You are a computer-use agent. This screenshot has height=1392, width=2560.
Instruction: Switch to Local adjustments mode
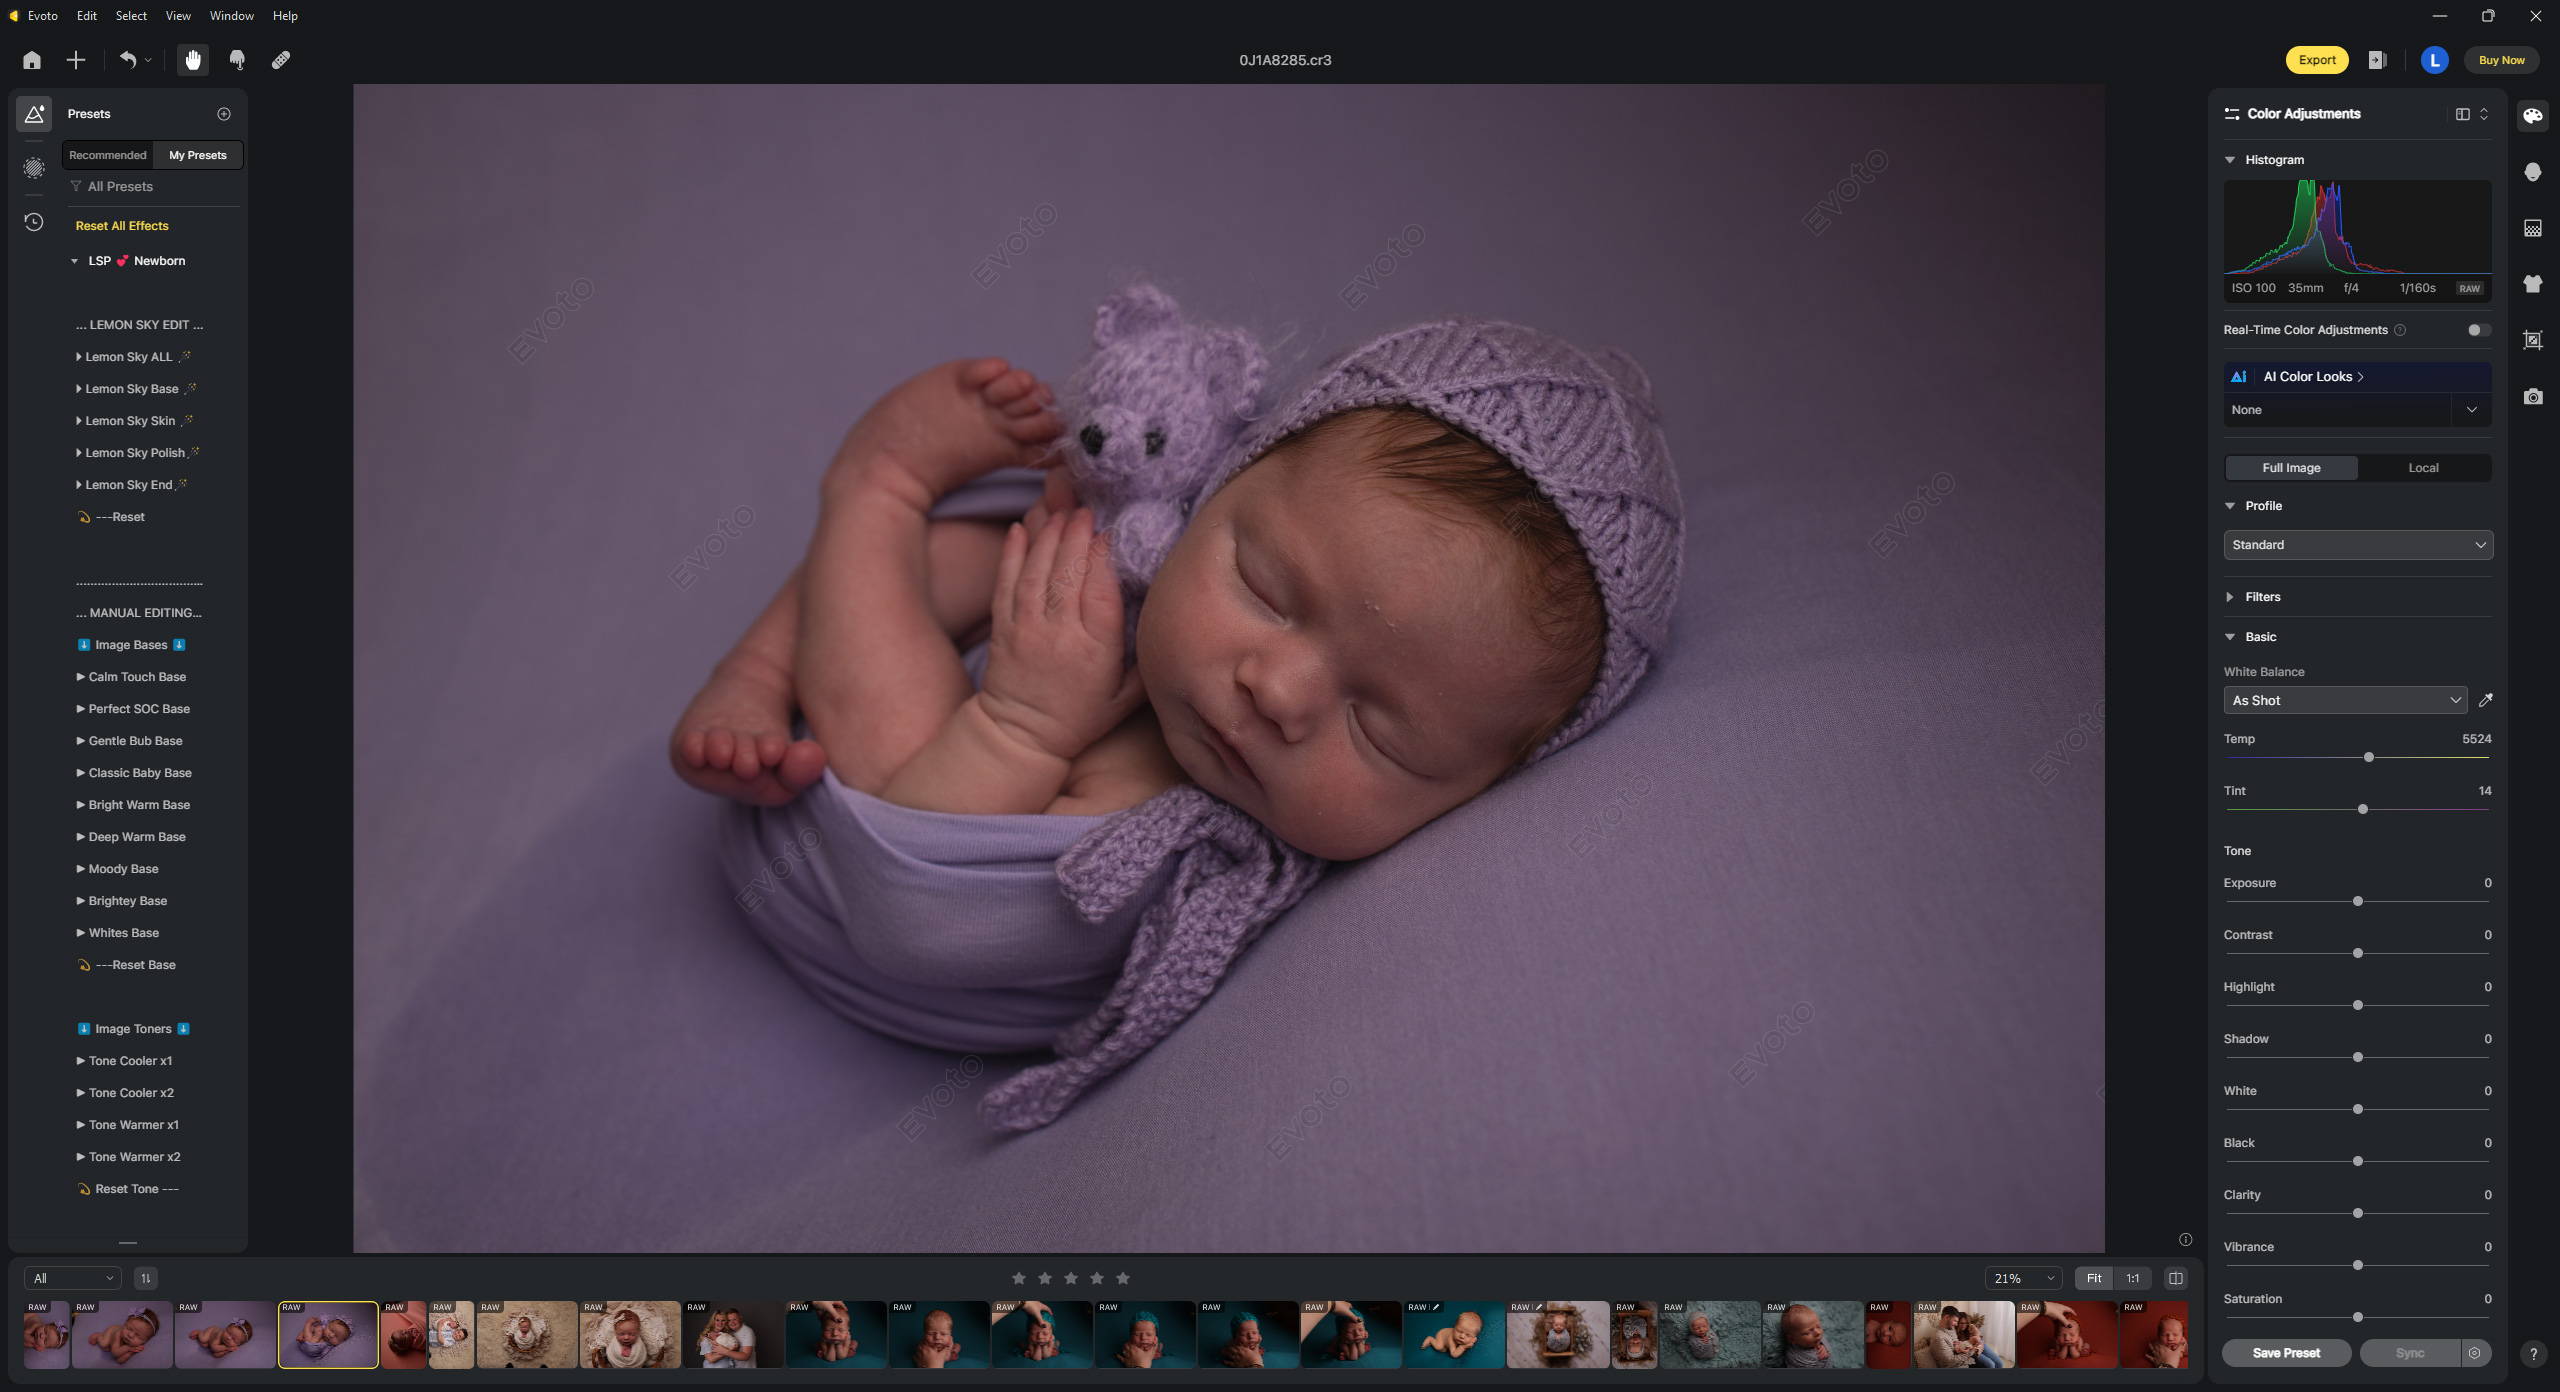(x=2422, y=468)
